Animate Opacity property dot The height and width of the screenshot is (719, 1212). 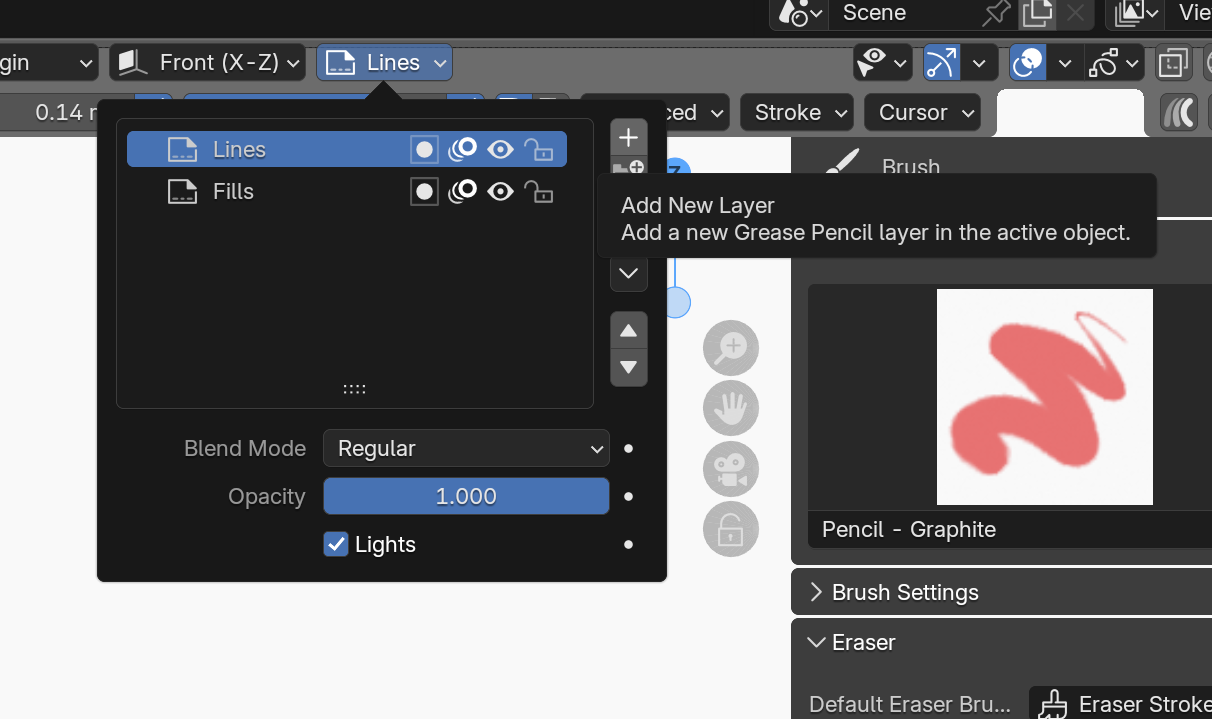tap(628, 496)
